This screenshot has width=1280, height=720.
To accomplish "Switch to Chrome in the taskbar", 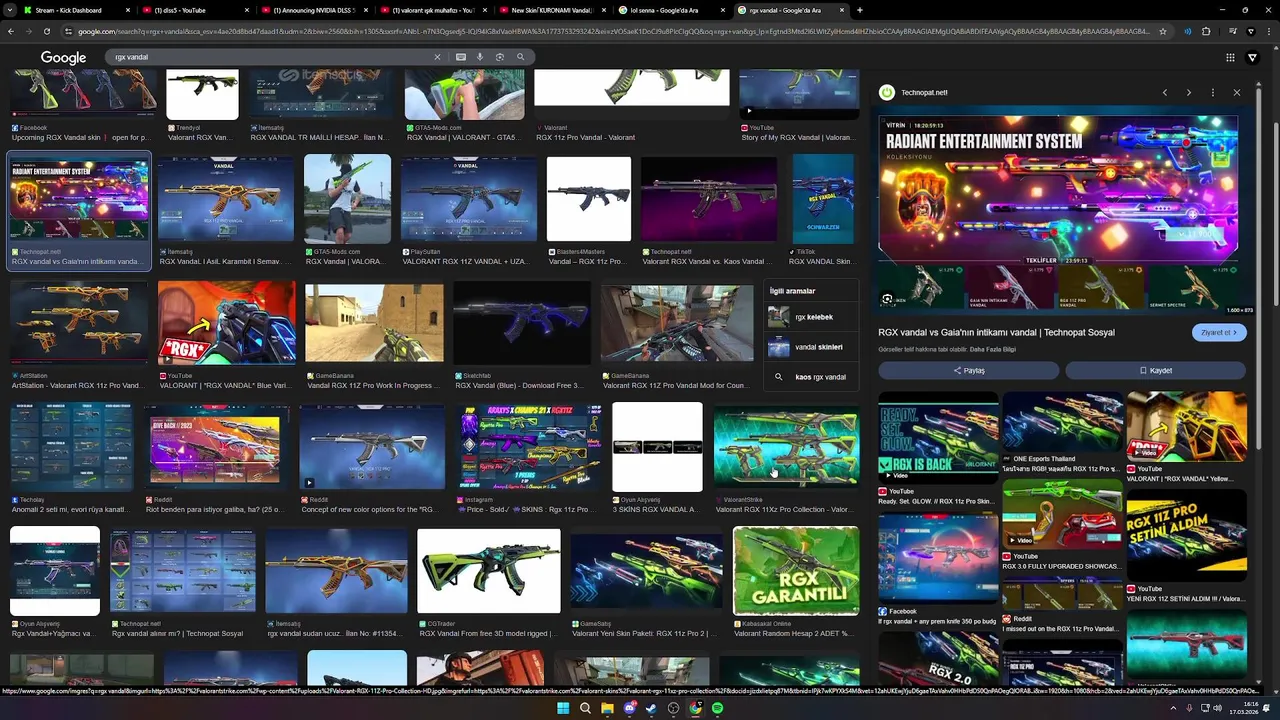I will 695,708.
